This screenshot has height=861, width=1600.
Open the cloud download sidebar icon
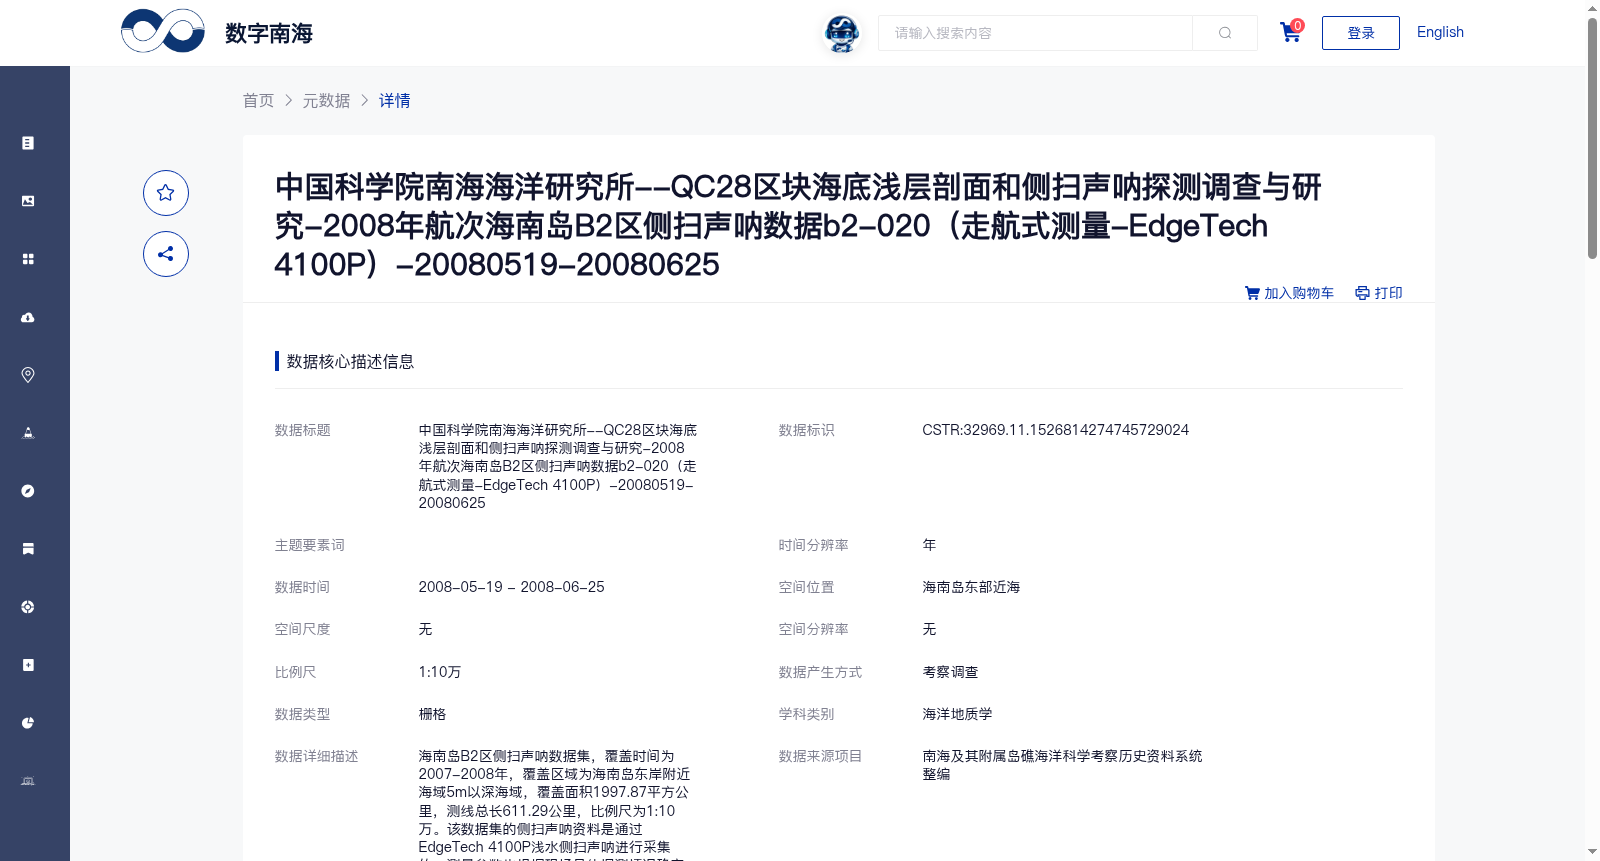[x=28, y=317]
